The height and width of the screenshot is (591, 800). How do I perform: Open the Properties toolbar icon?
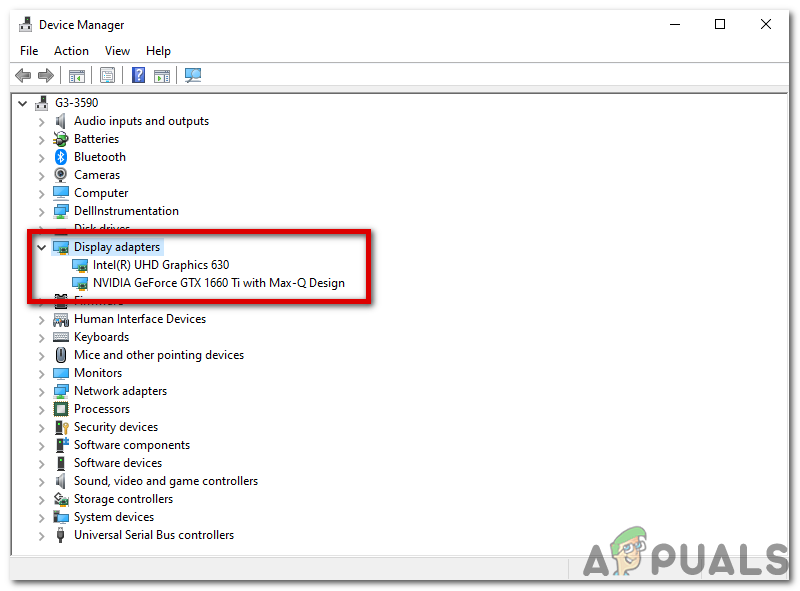click(107, 75)
